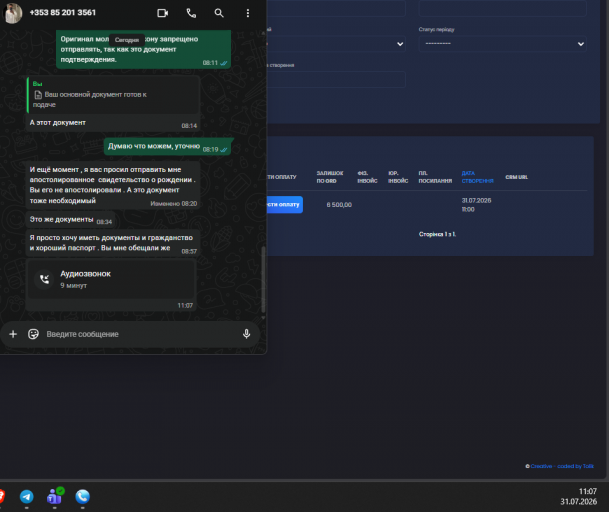Open the chat options three-dot menu
This screenshot has width=609, height=512.
click(x=248, y=13)
